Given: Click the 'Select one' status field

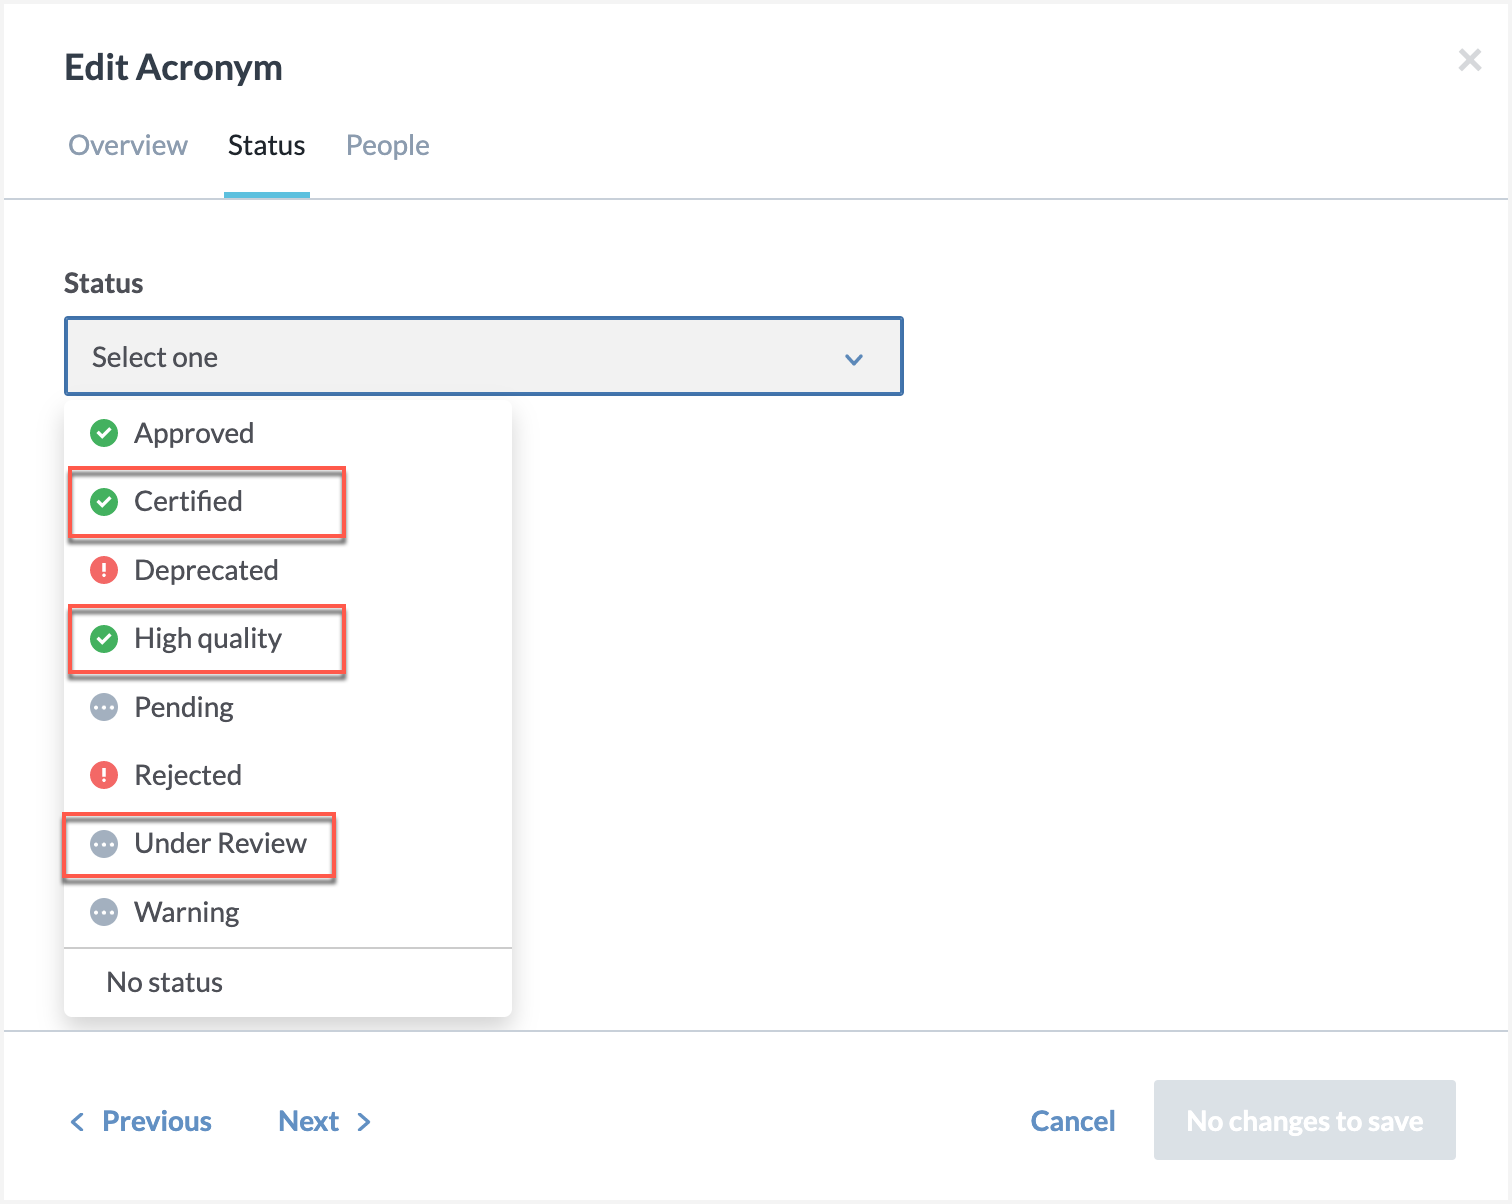Looking at the screenshot, I should [484, 357].
